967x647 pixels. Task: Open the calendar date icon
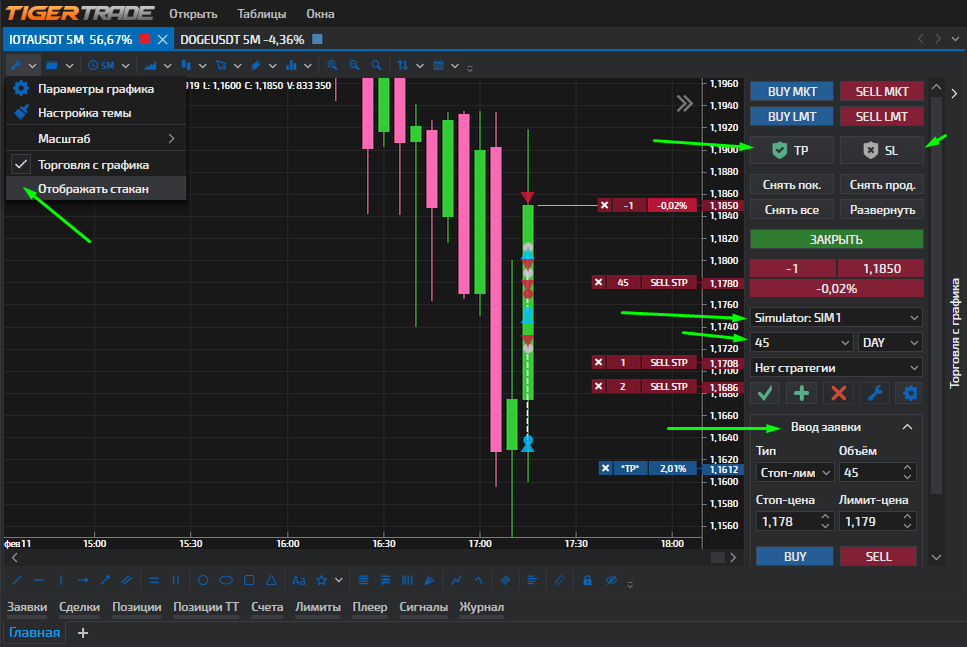(x=438, y=65)
